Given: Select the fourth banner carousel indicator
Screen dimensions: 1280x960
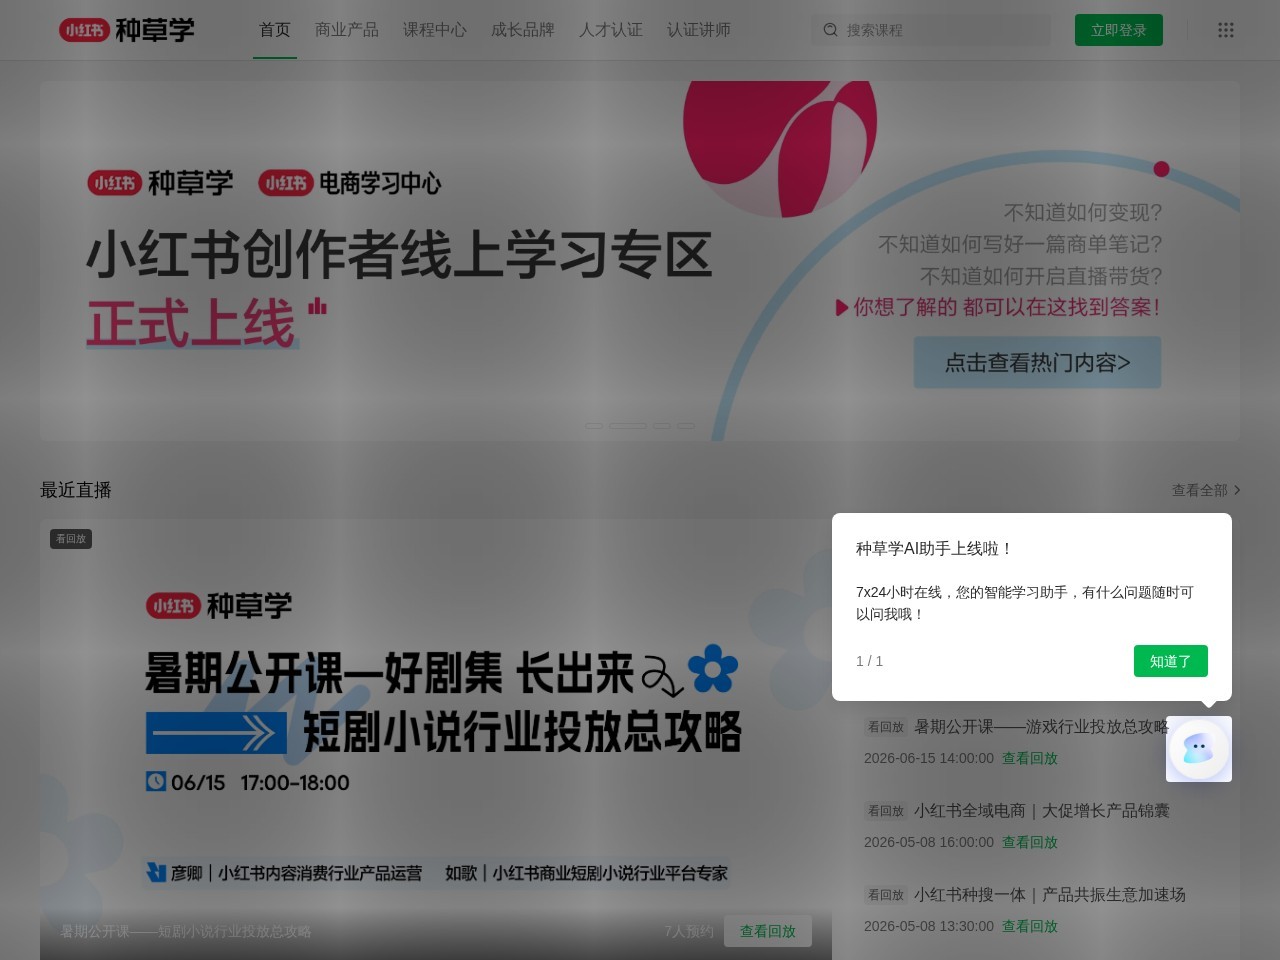Looking at the screenshot, I should click(x=686, y=426).
